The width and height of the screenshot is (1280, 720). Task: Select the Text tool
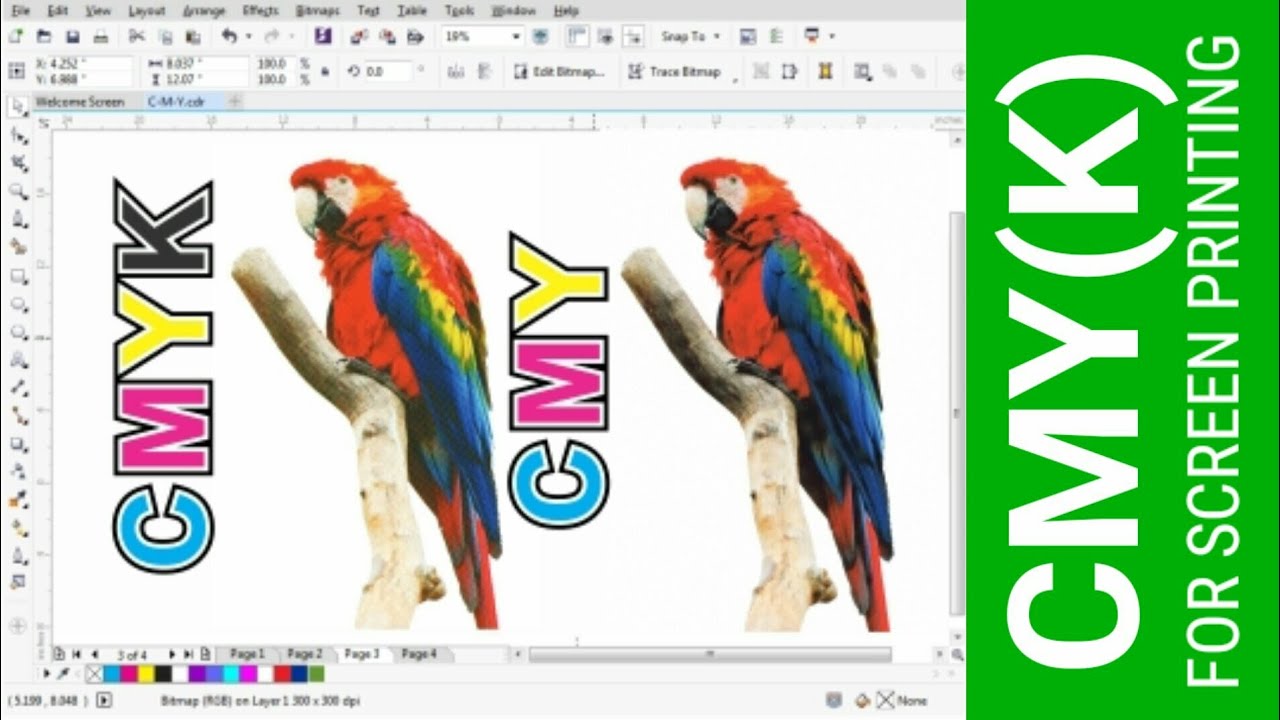point(17,360)
